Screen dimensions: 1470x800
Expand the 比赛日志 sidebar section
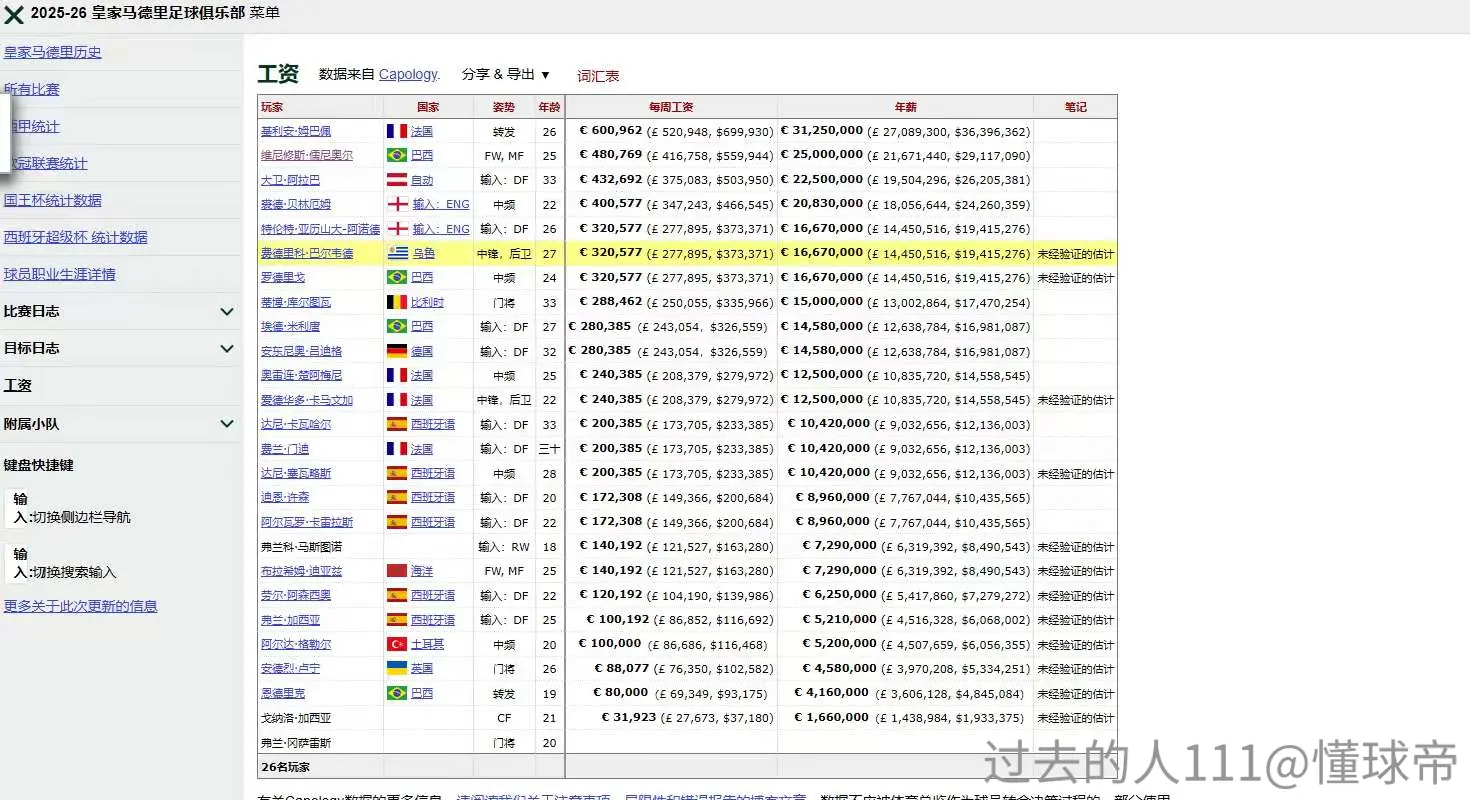click(226, 311)
